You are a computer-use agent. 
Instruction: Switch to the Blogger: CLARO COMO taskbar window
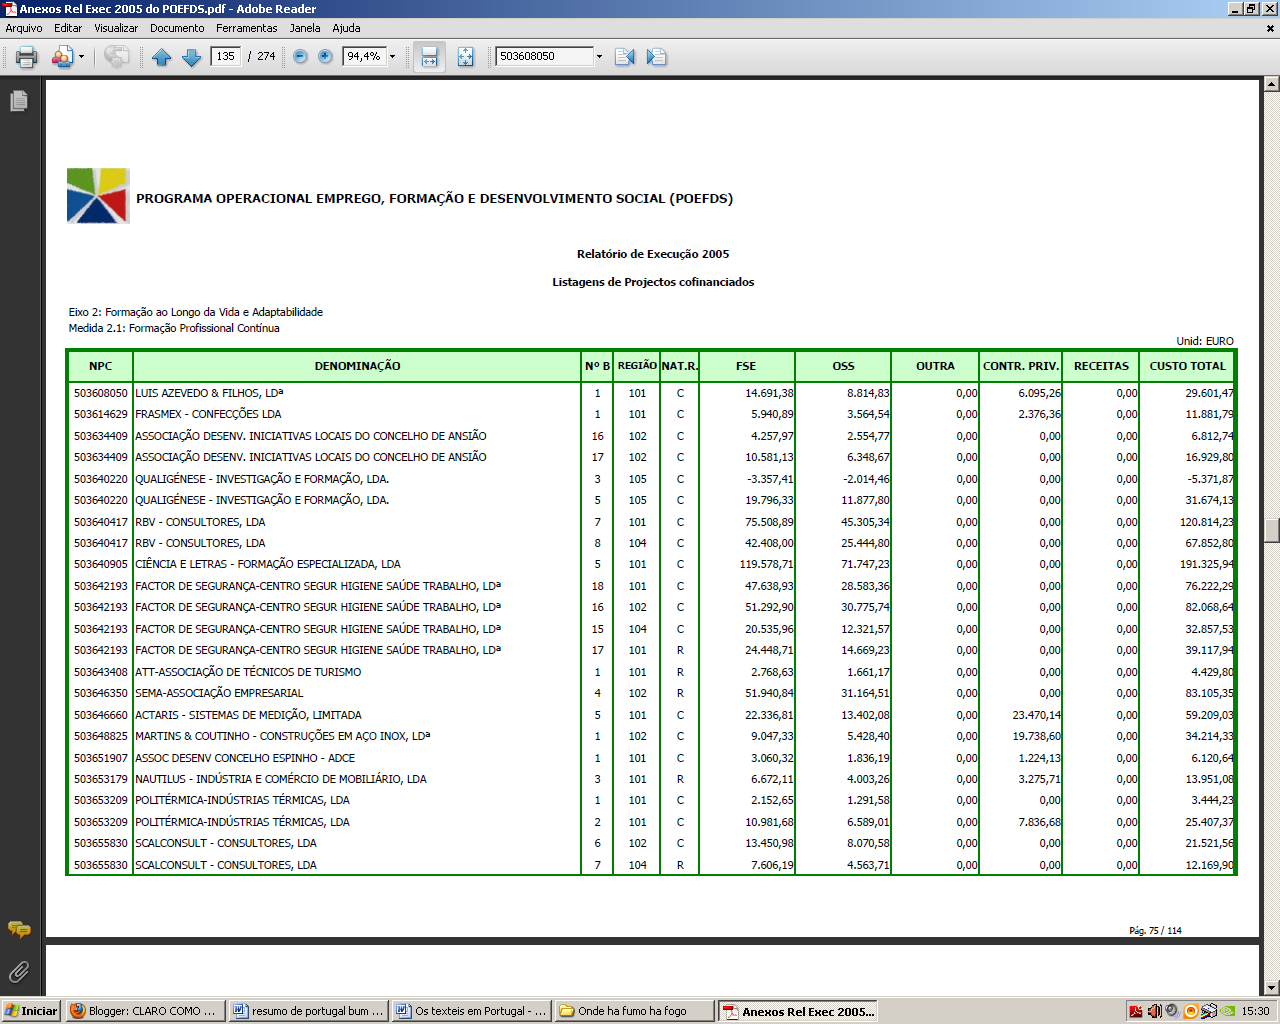(143, 1011)
